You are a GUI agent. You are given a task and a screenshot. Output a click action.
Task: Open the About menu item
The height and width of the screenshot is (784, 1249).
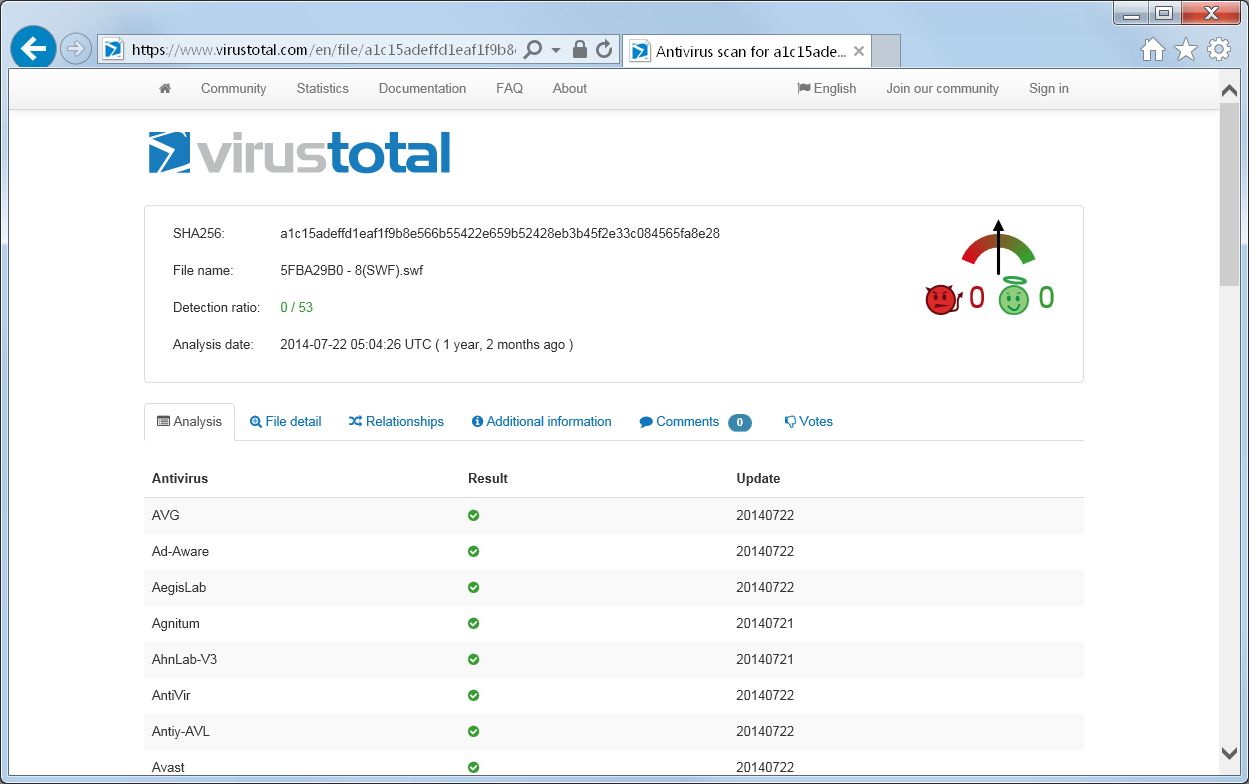[570, 89]
